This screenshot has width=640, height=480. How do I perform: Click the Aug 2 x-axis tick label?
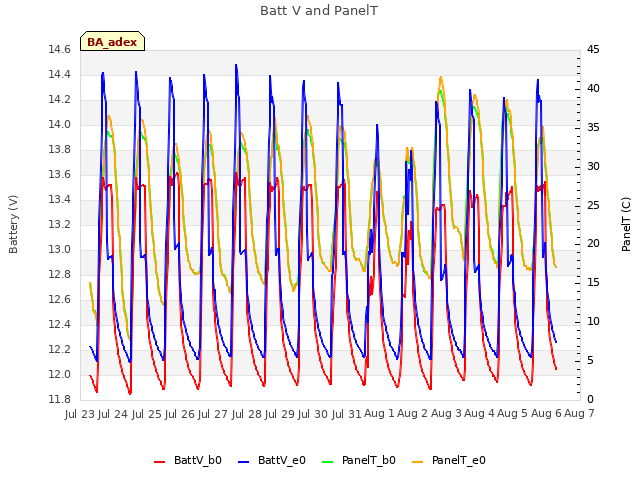click(x=413, y=413)
